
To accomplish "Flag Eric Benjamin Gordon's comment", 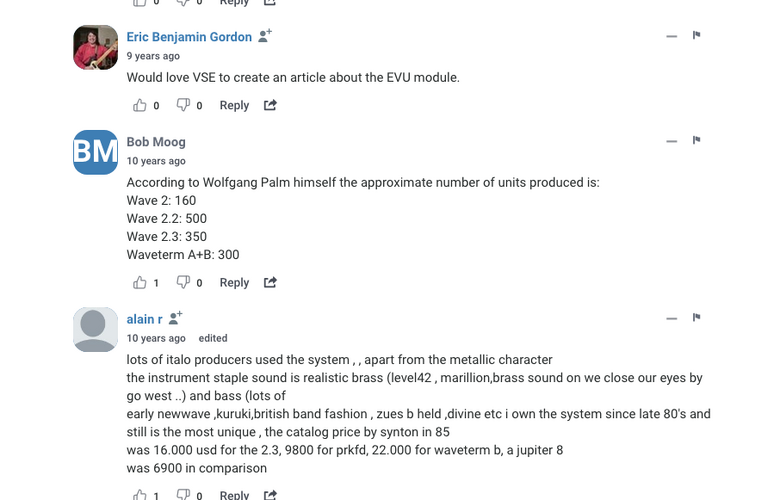I will 696,35.
